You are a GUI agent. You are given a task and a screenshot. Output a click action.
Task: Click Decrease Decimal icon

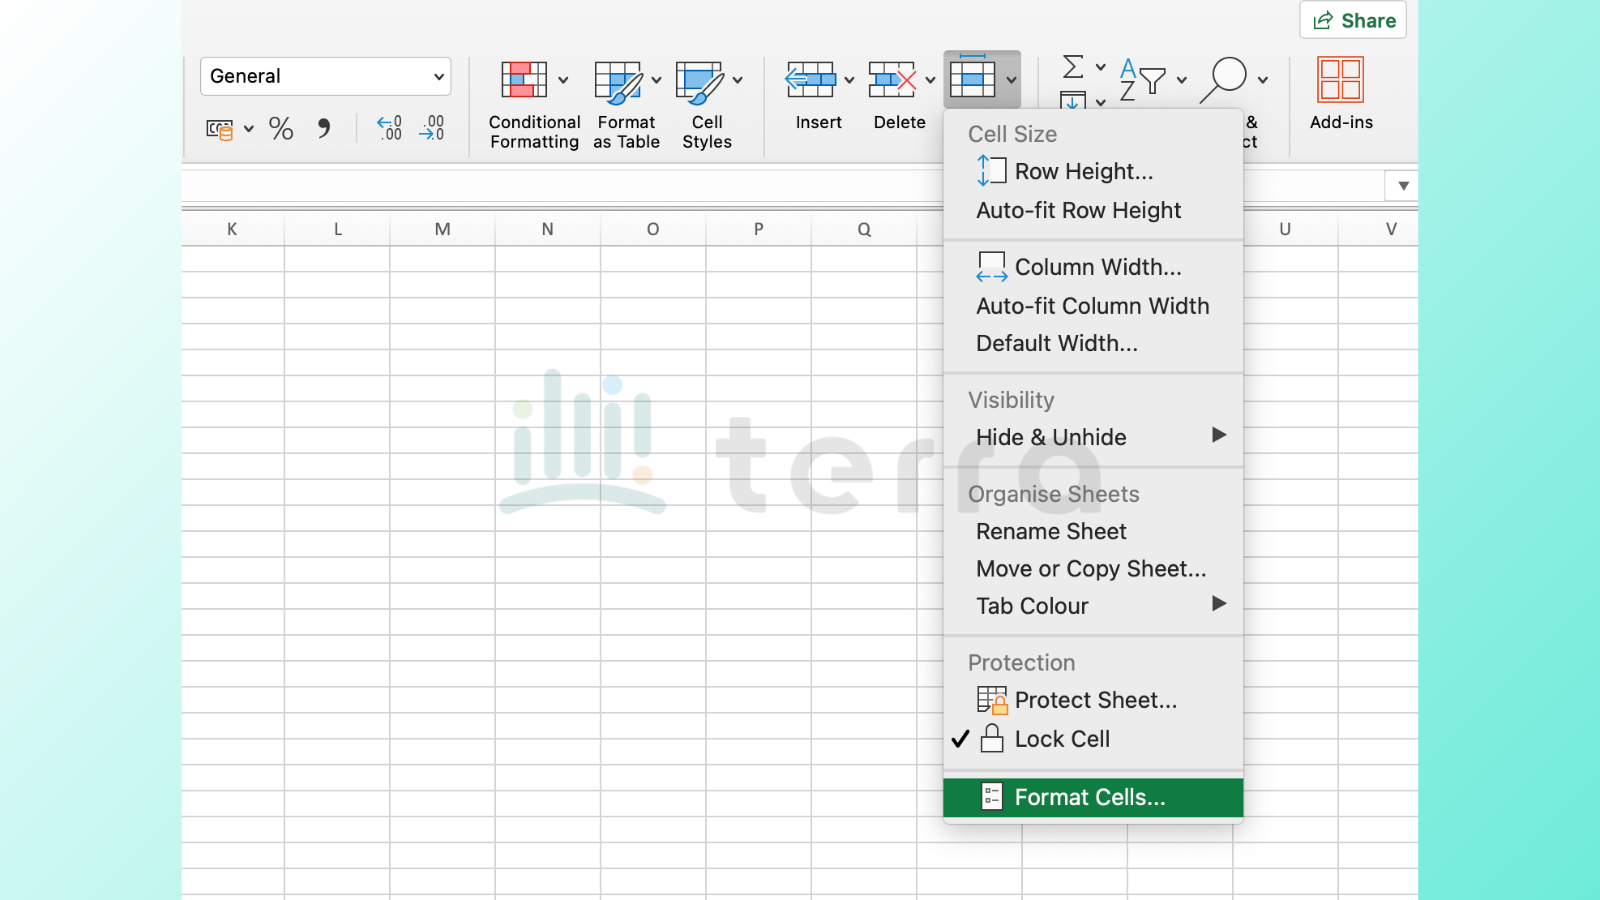point(431,128)
